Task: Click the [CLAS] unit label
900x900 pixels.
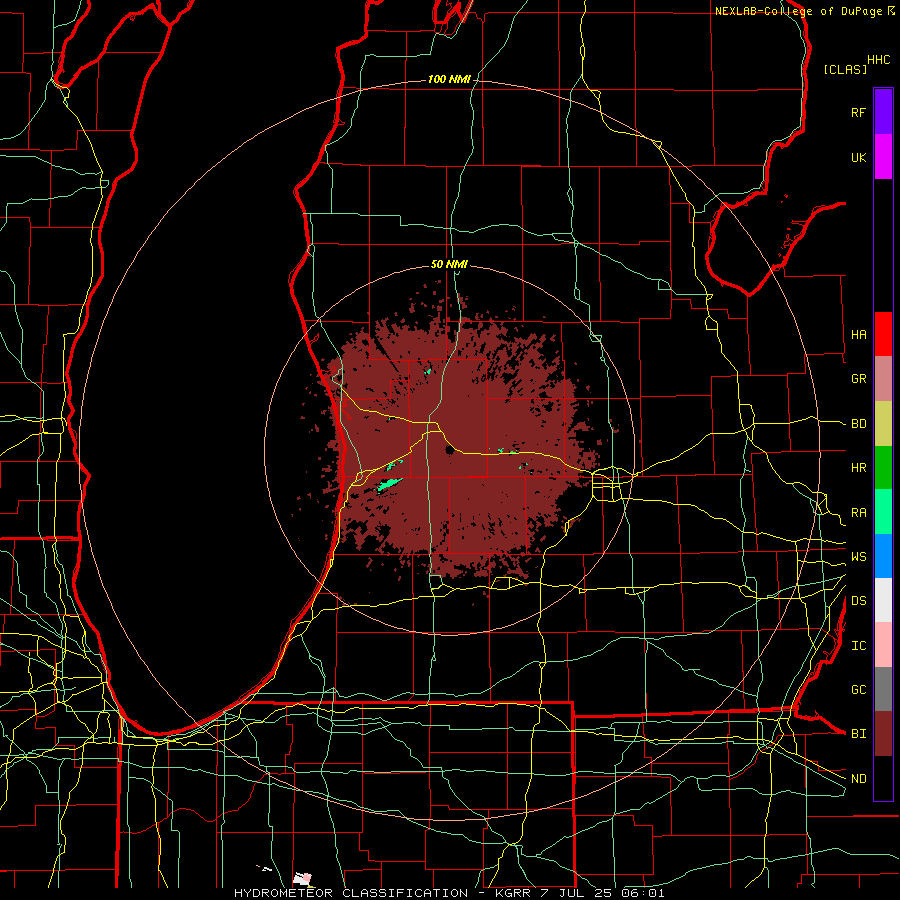Action: pos(845,69)
